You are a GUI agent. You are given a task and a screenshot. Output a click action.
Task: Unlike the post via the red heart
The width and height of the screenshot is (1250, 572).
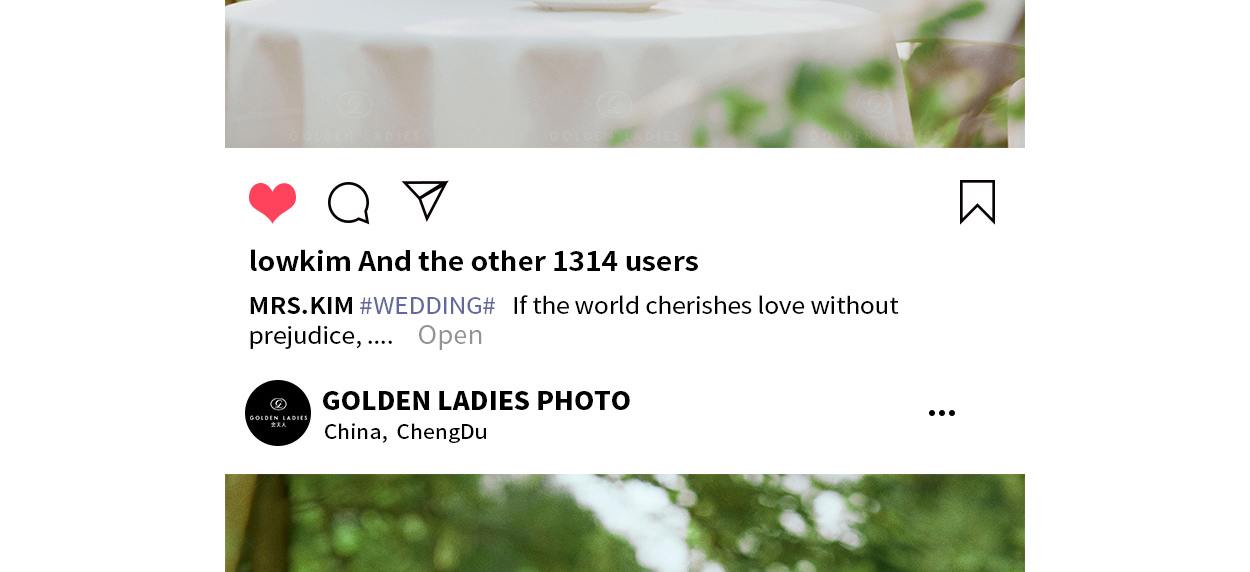click(272, 203)
